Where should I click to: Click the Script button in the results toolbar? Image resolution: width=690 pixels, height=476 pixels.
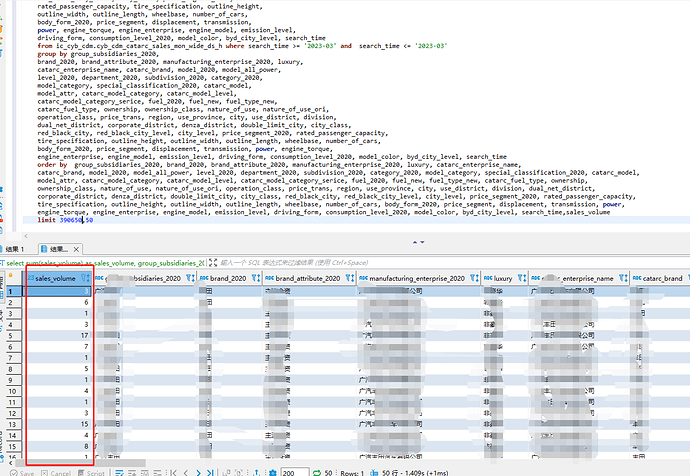91,473
